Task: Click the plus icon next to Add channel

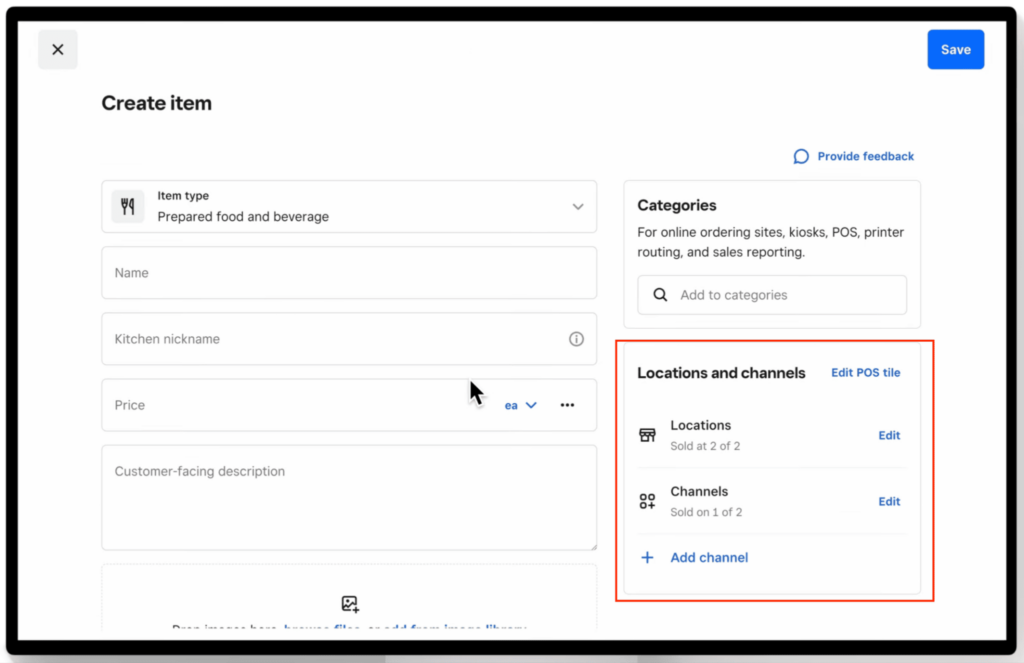Action: (647, 557)
